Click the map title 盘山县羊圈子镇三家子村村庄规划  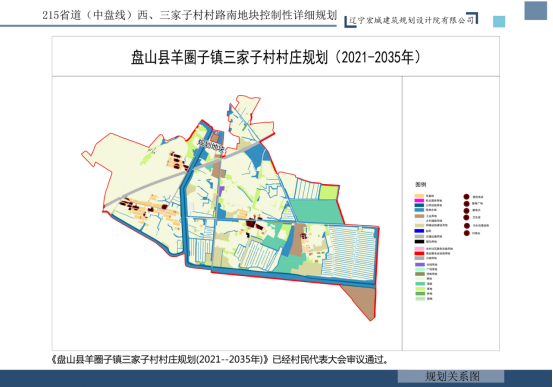[x=229, y=57]
